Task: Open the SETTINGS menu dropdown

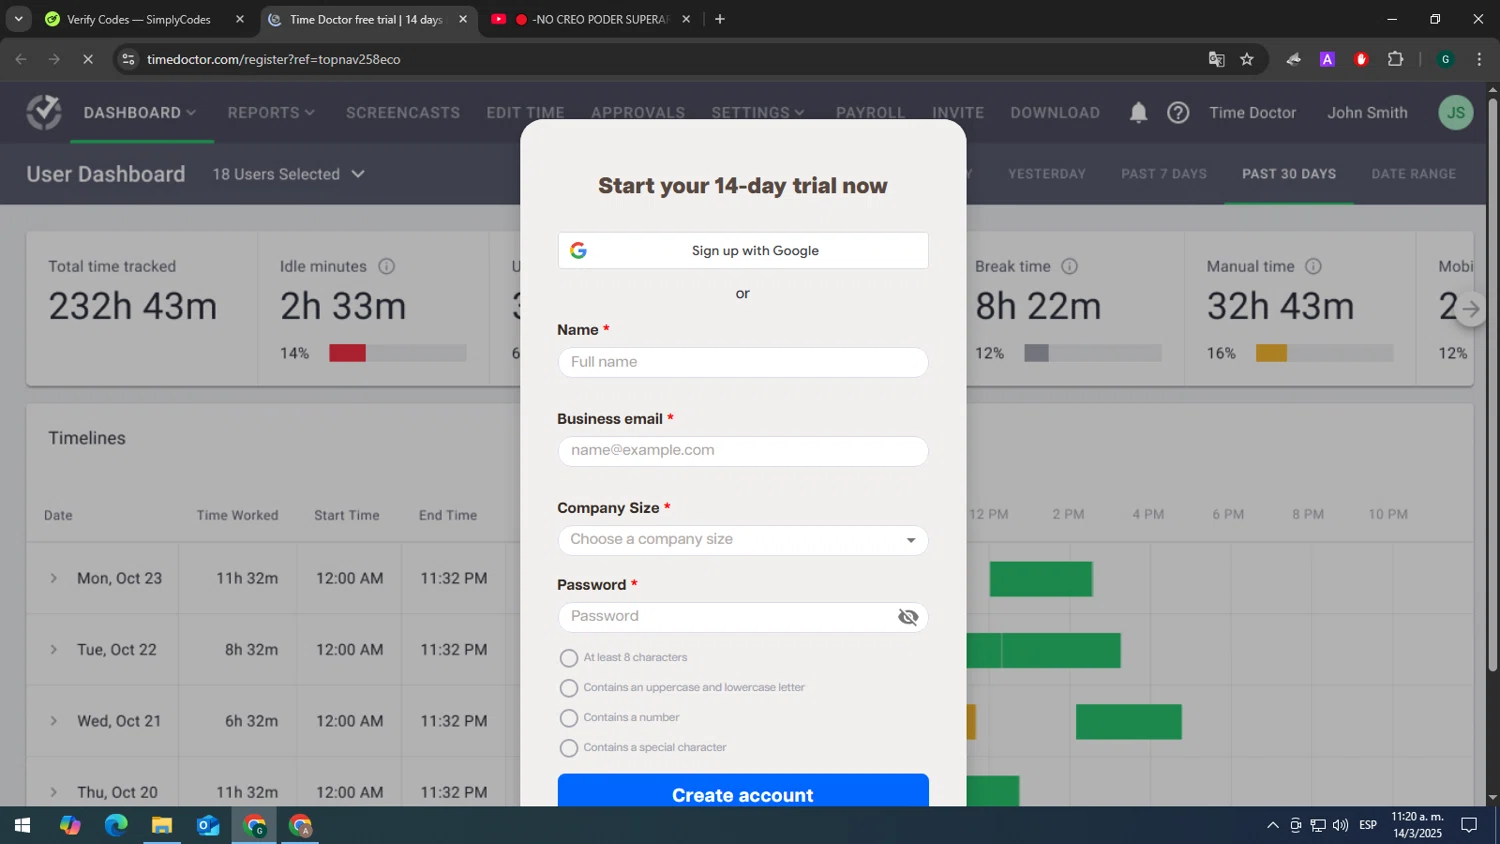Action: (758, 113)
